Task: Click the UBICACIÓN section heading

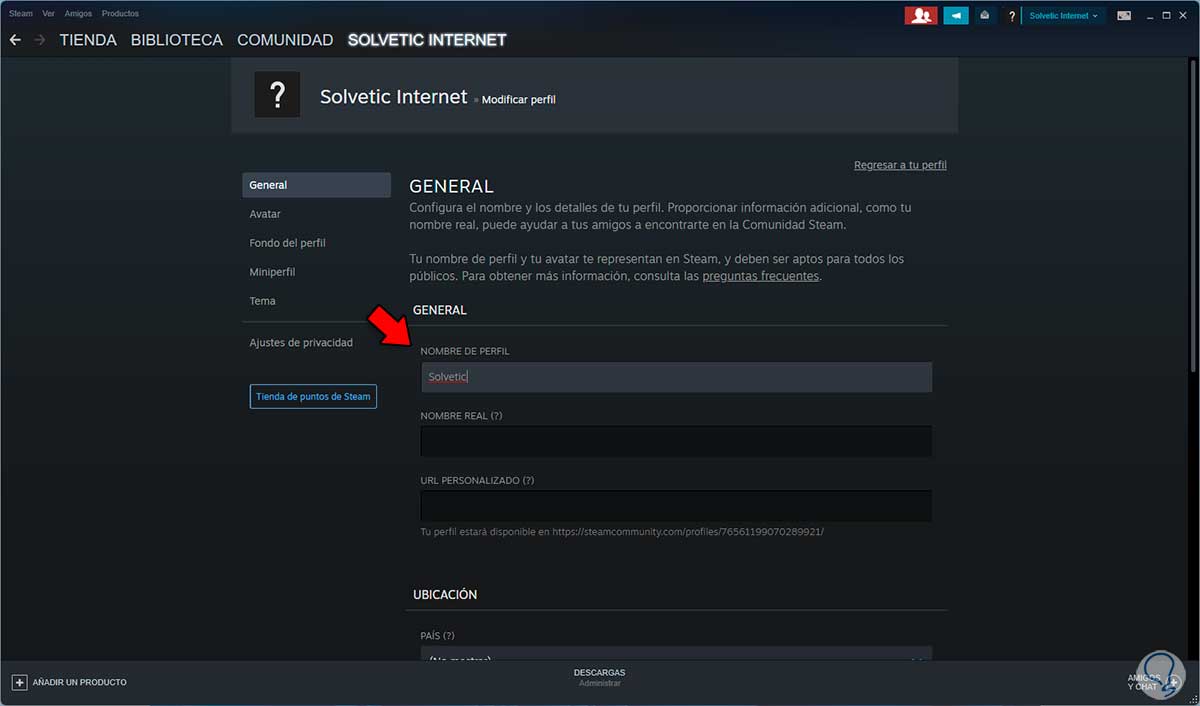Action: point(445,594)
